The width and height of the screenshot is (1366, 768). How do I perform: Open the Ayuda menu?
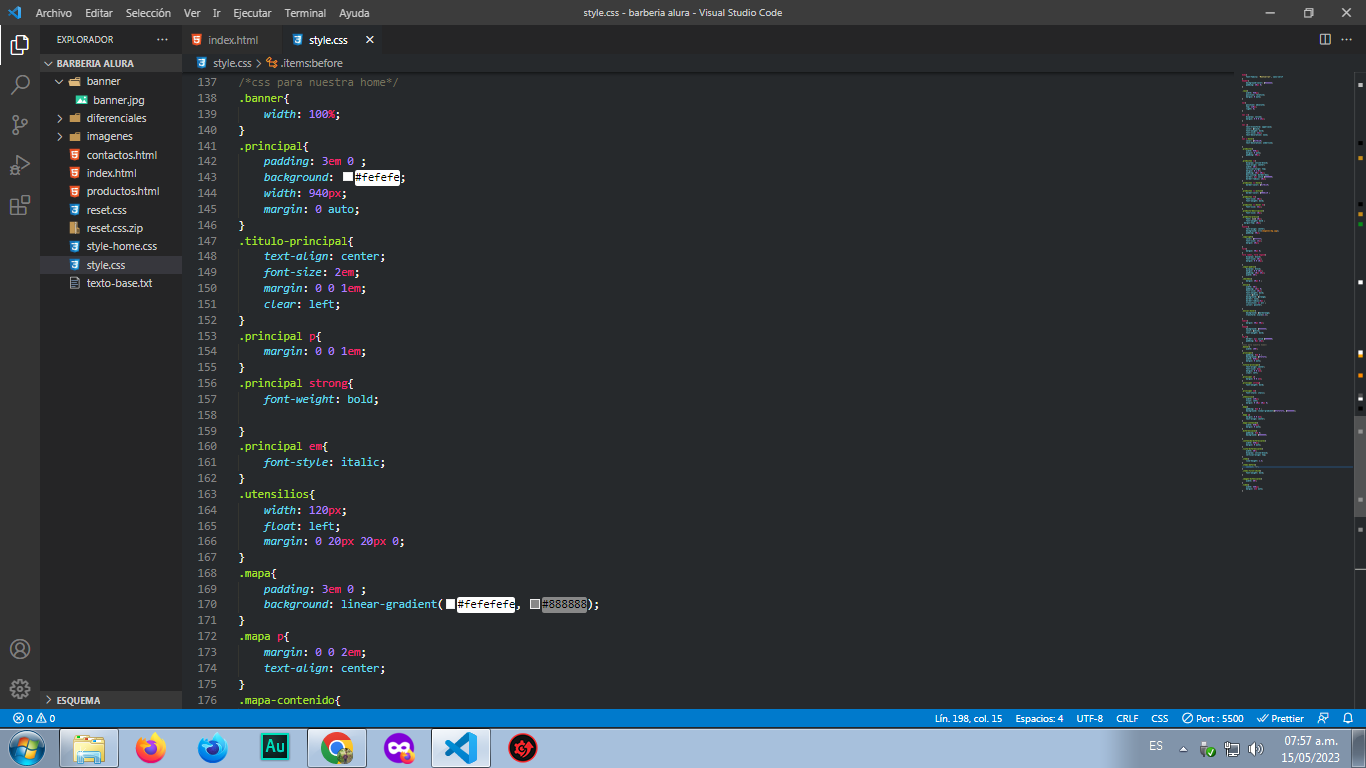pos(354,13)
